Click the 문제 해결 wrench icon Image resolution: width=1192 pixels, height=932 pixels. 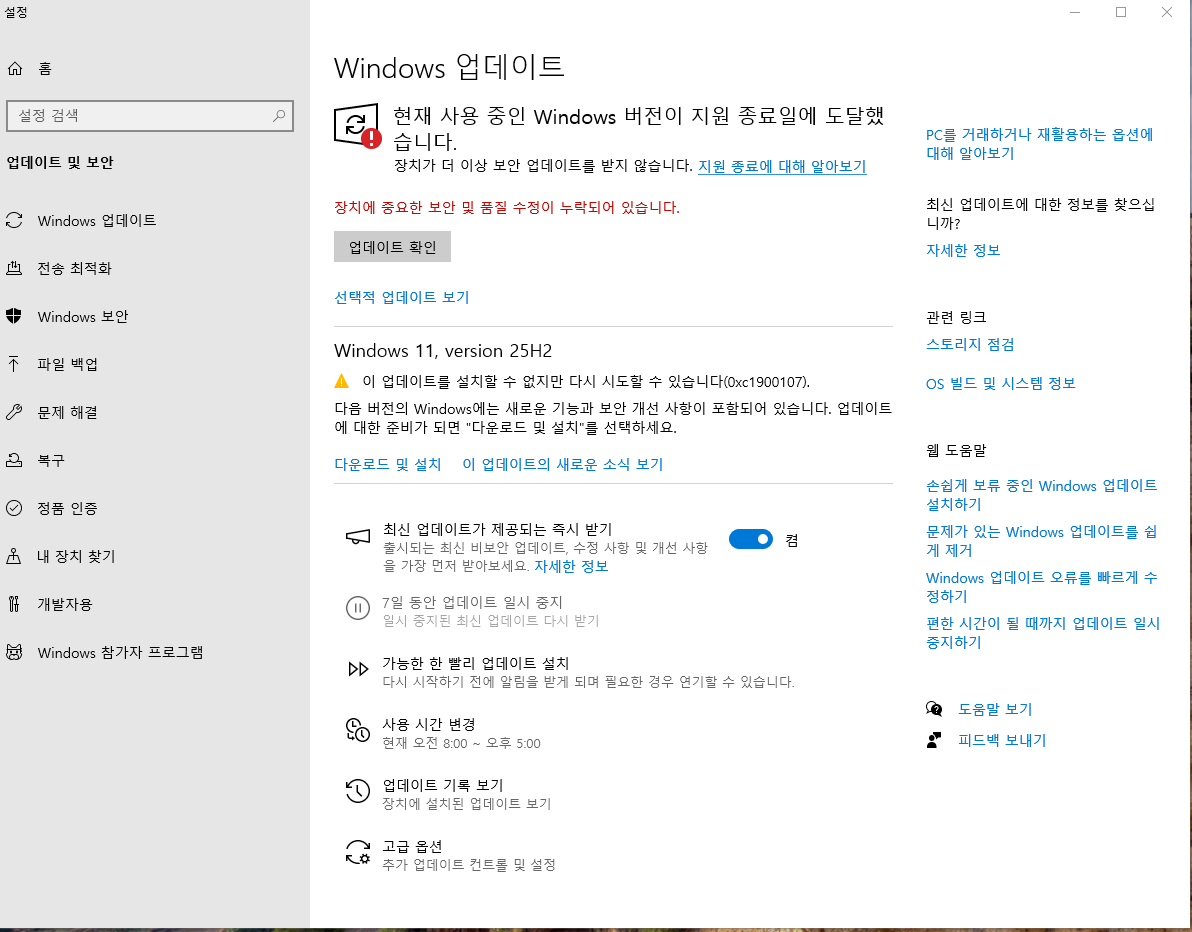[x=14, y=412]
